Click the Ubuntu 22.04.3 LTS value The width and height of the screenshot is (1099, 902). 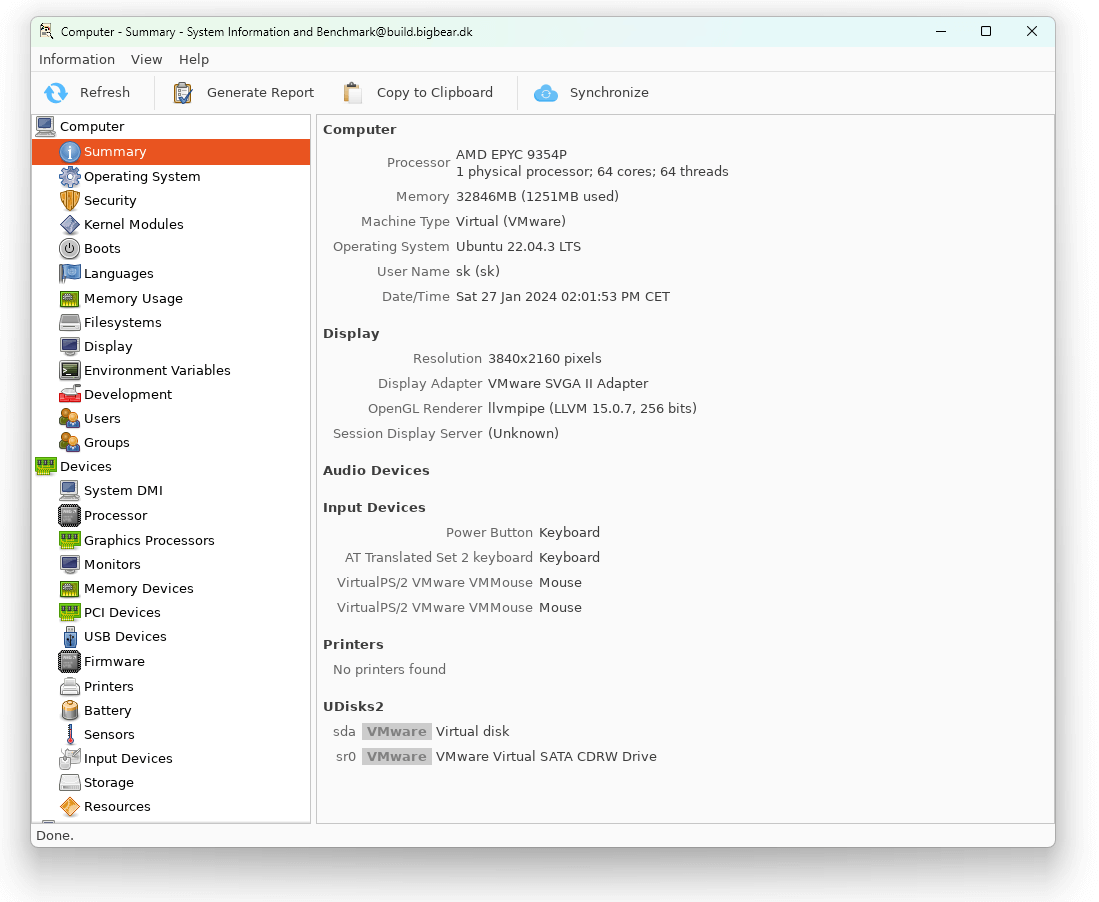(x=519, y=247)
